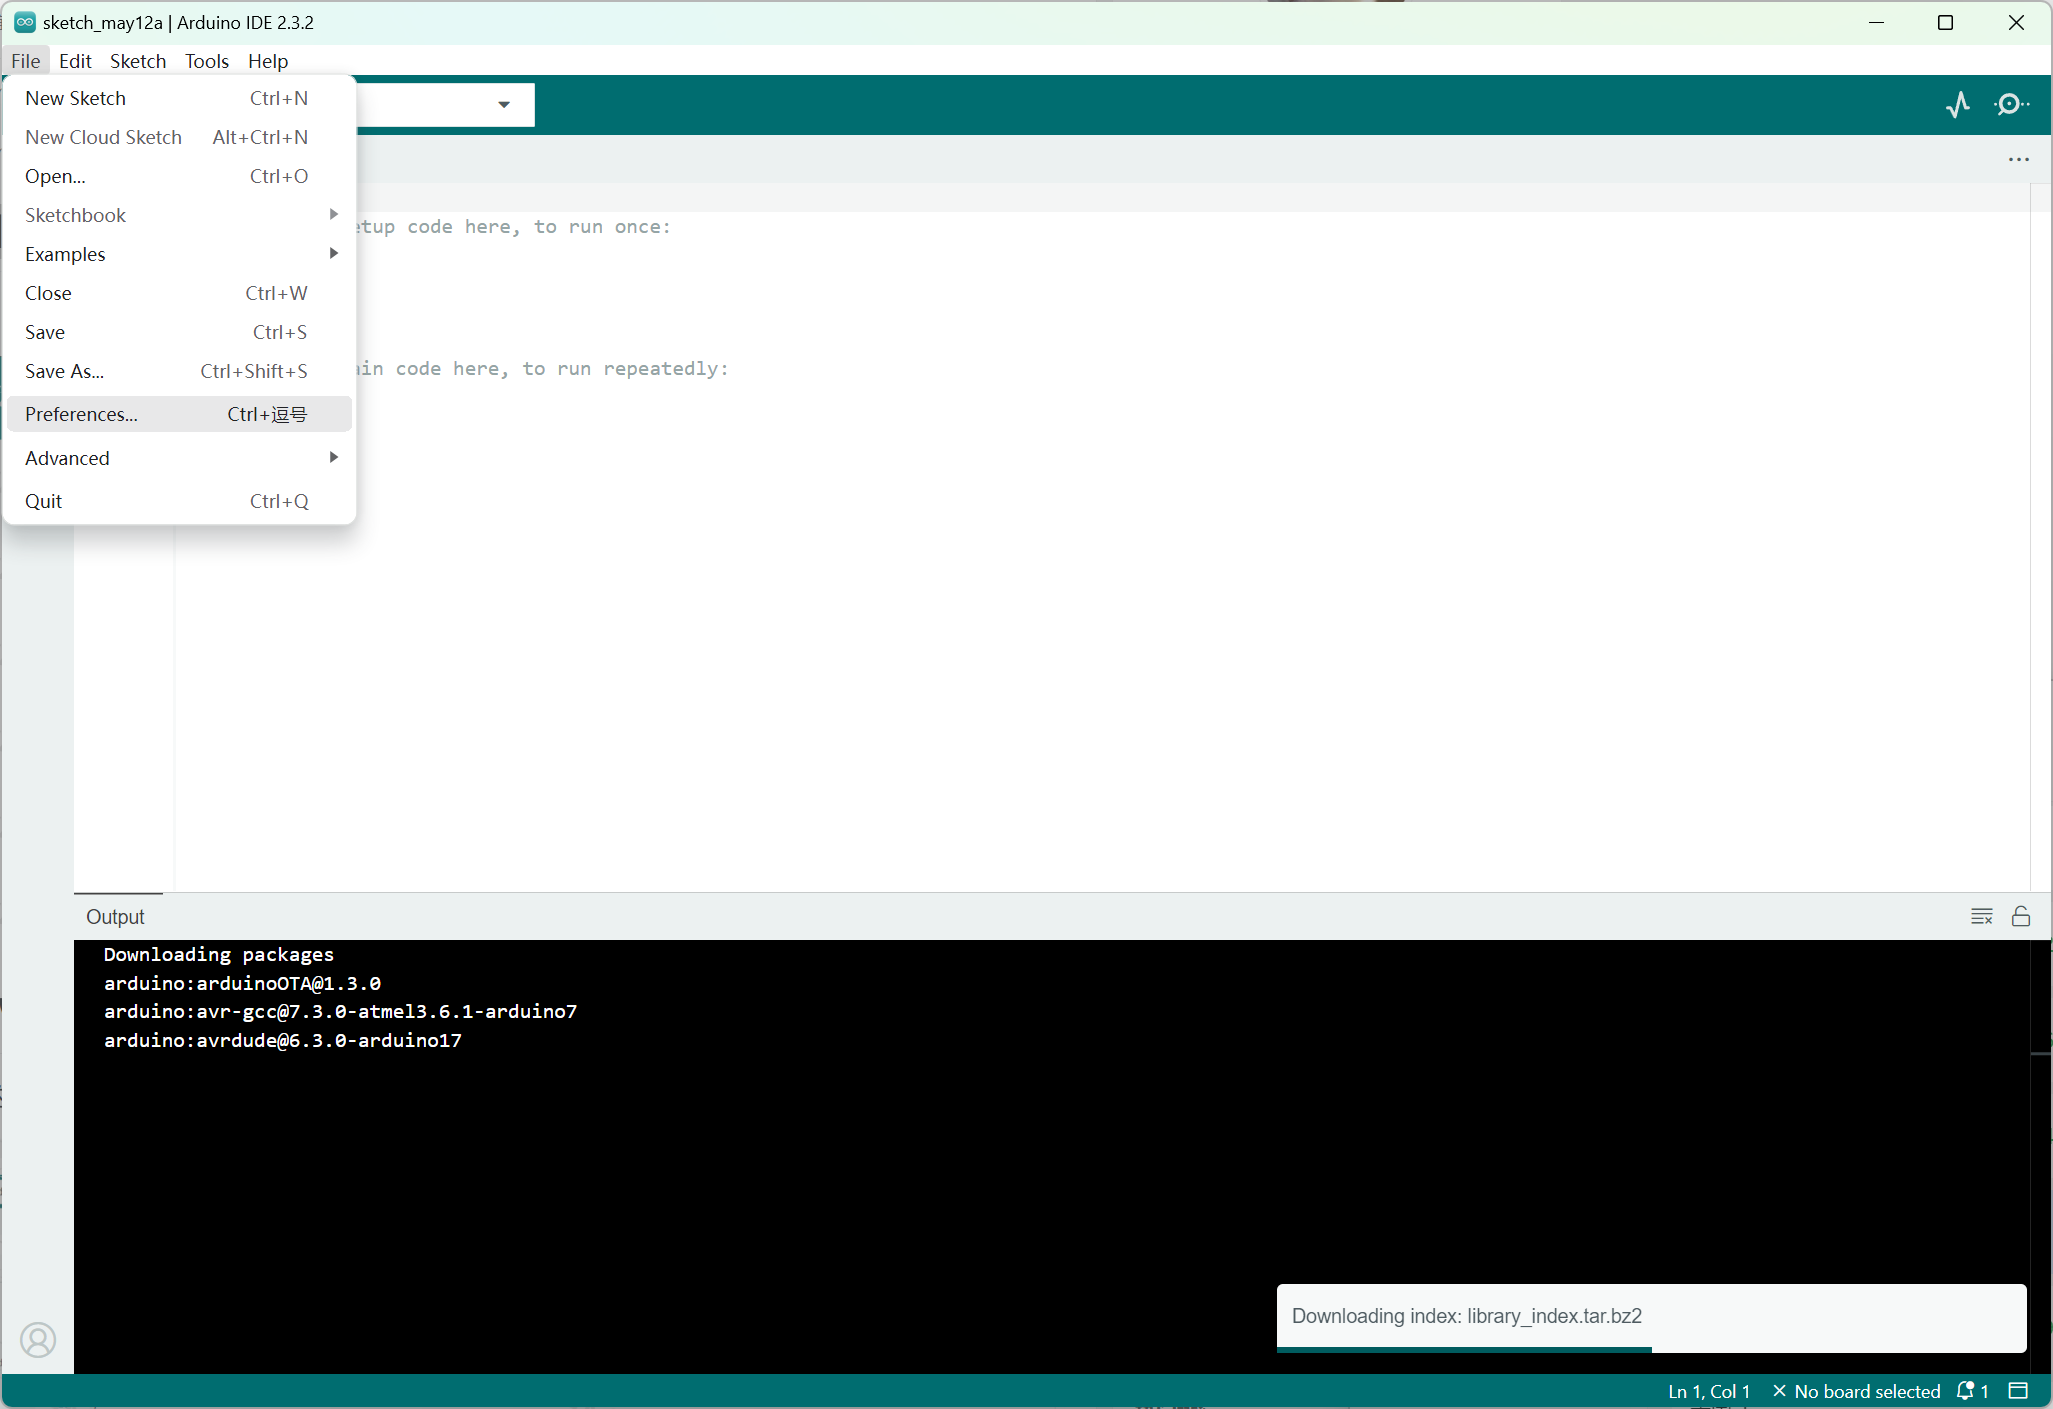The height and width of the screenshot is (1409, 2053).
Task: Click the Downloading index progress notification
Action: [x=1651, y=1317]
